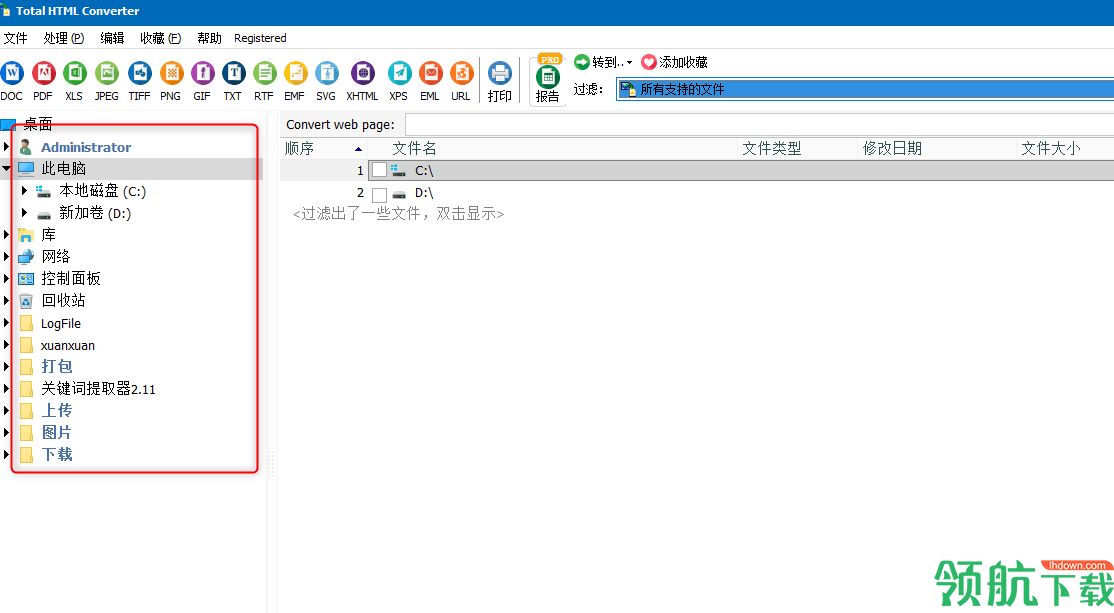Open the 回收站 recycle bin icon

coord(26,301)
